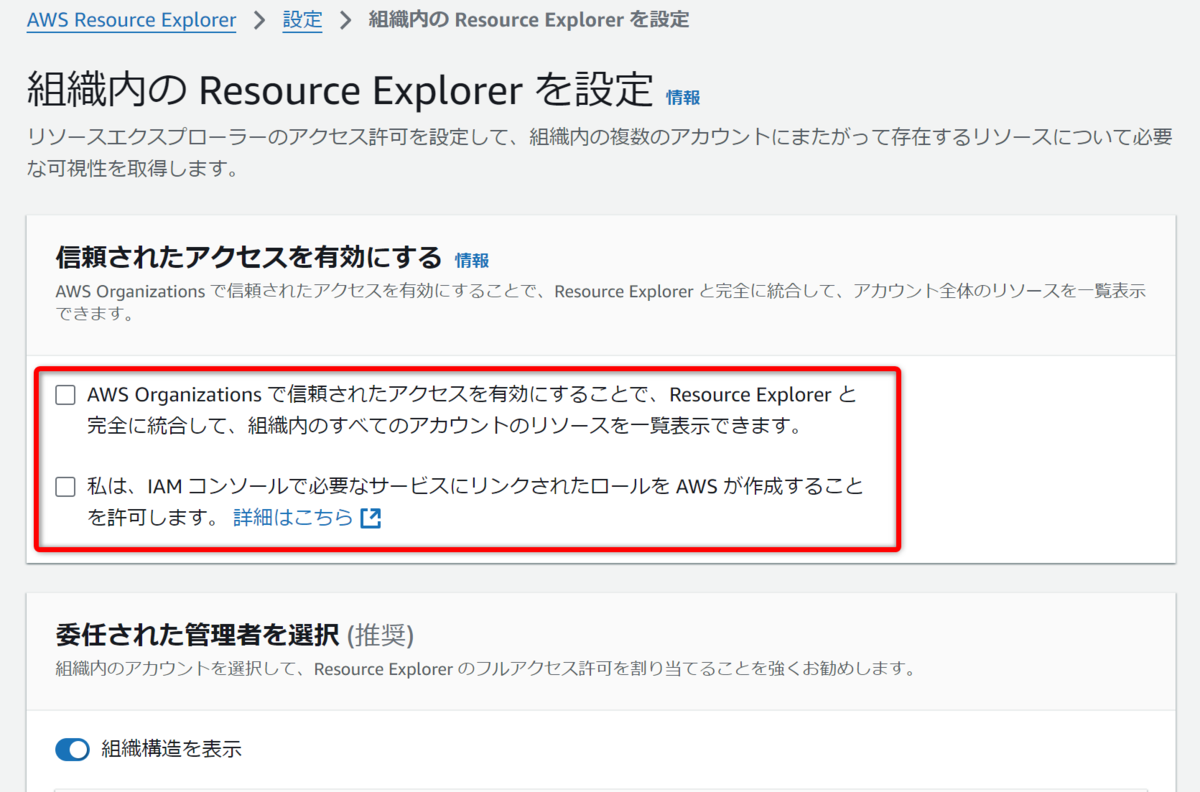Image resolution: width=1200 pixels, height=792 pixels.
Task: Click the 組織内の Resource Explorer を設定 breadcrumb text
Action: pyautogui.click(x=528, y=20)
